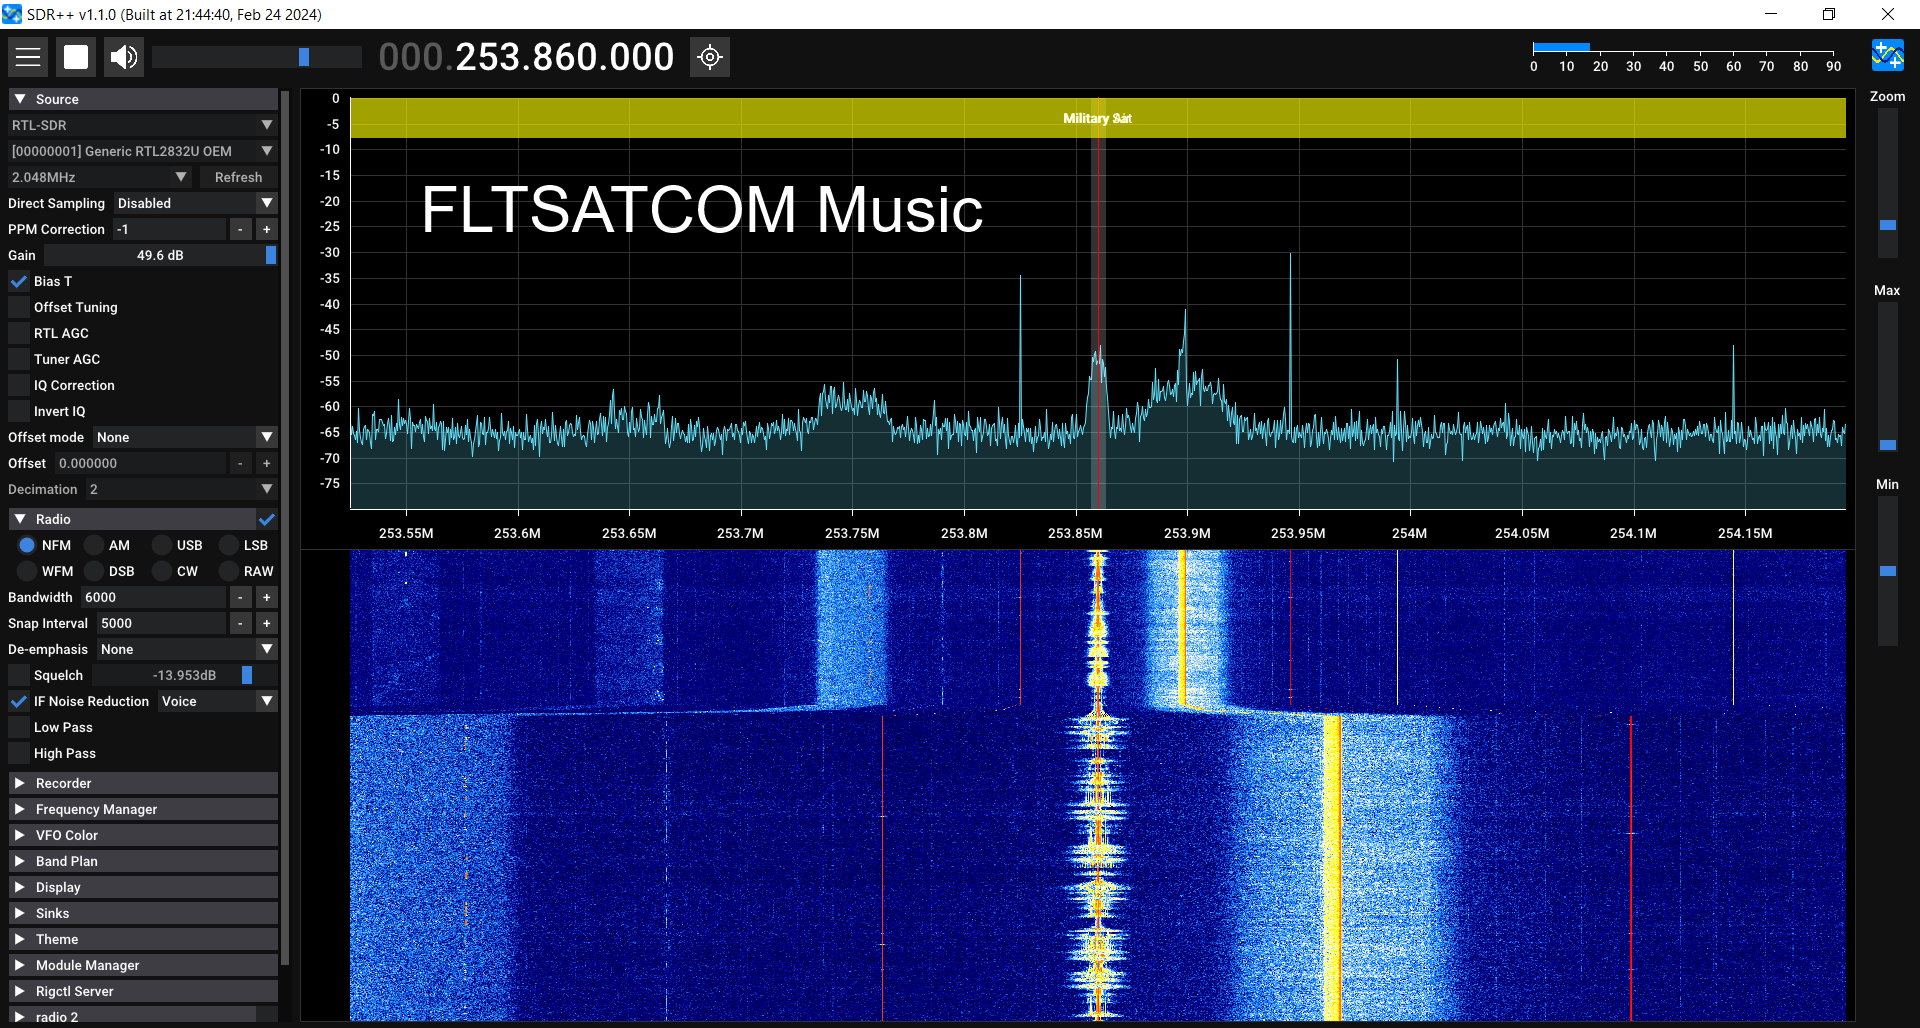This screenshot has height=1028, width=1920.
Task: Click the PPM Correction value field
Action: click(169, 229)
